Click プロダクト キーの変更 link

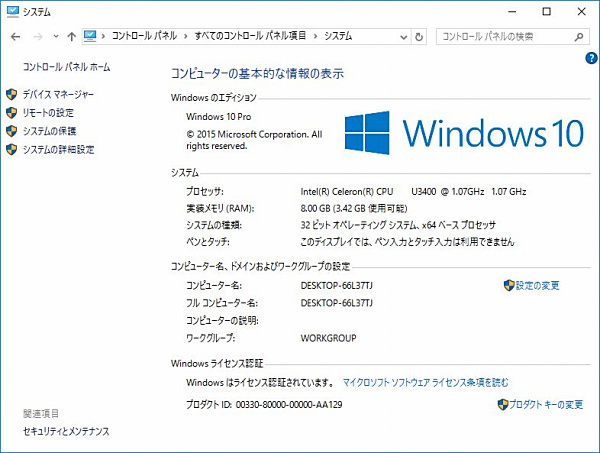point(546,404)
